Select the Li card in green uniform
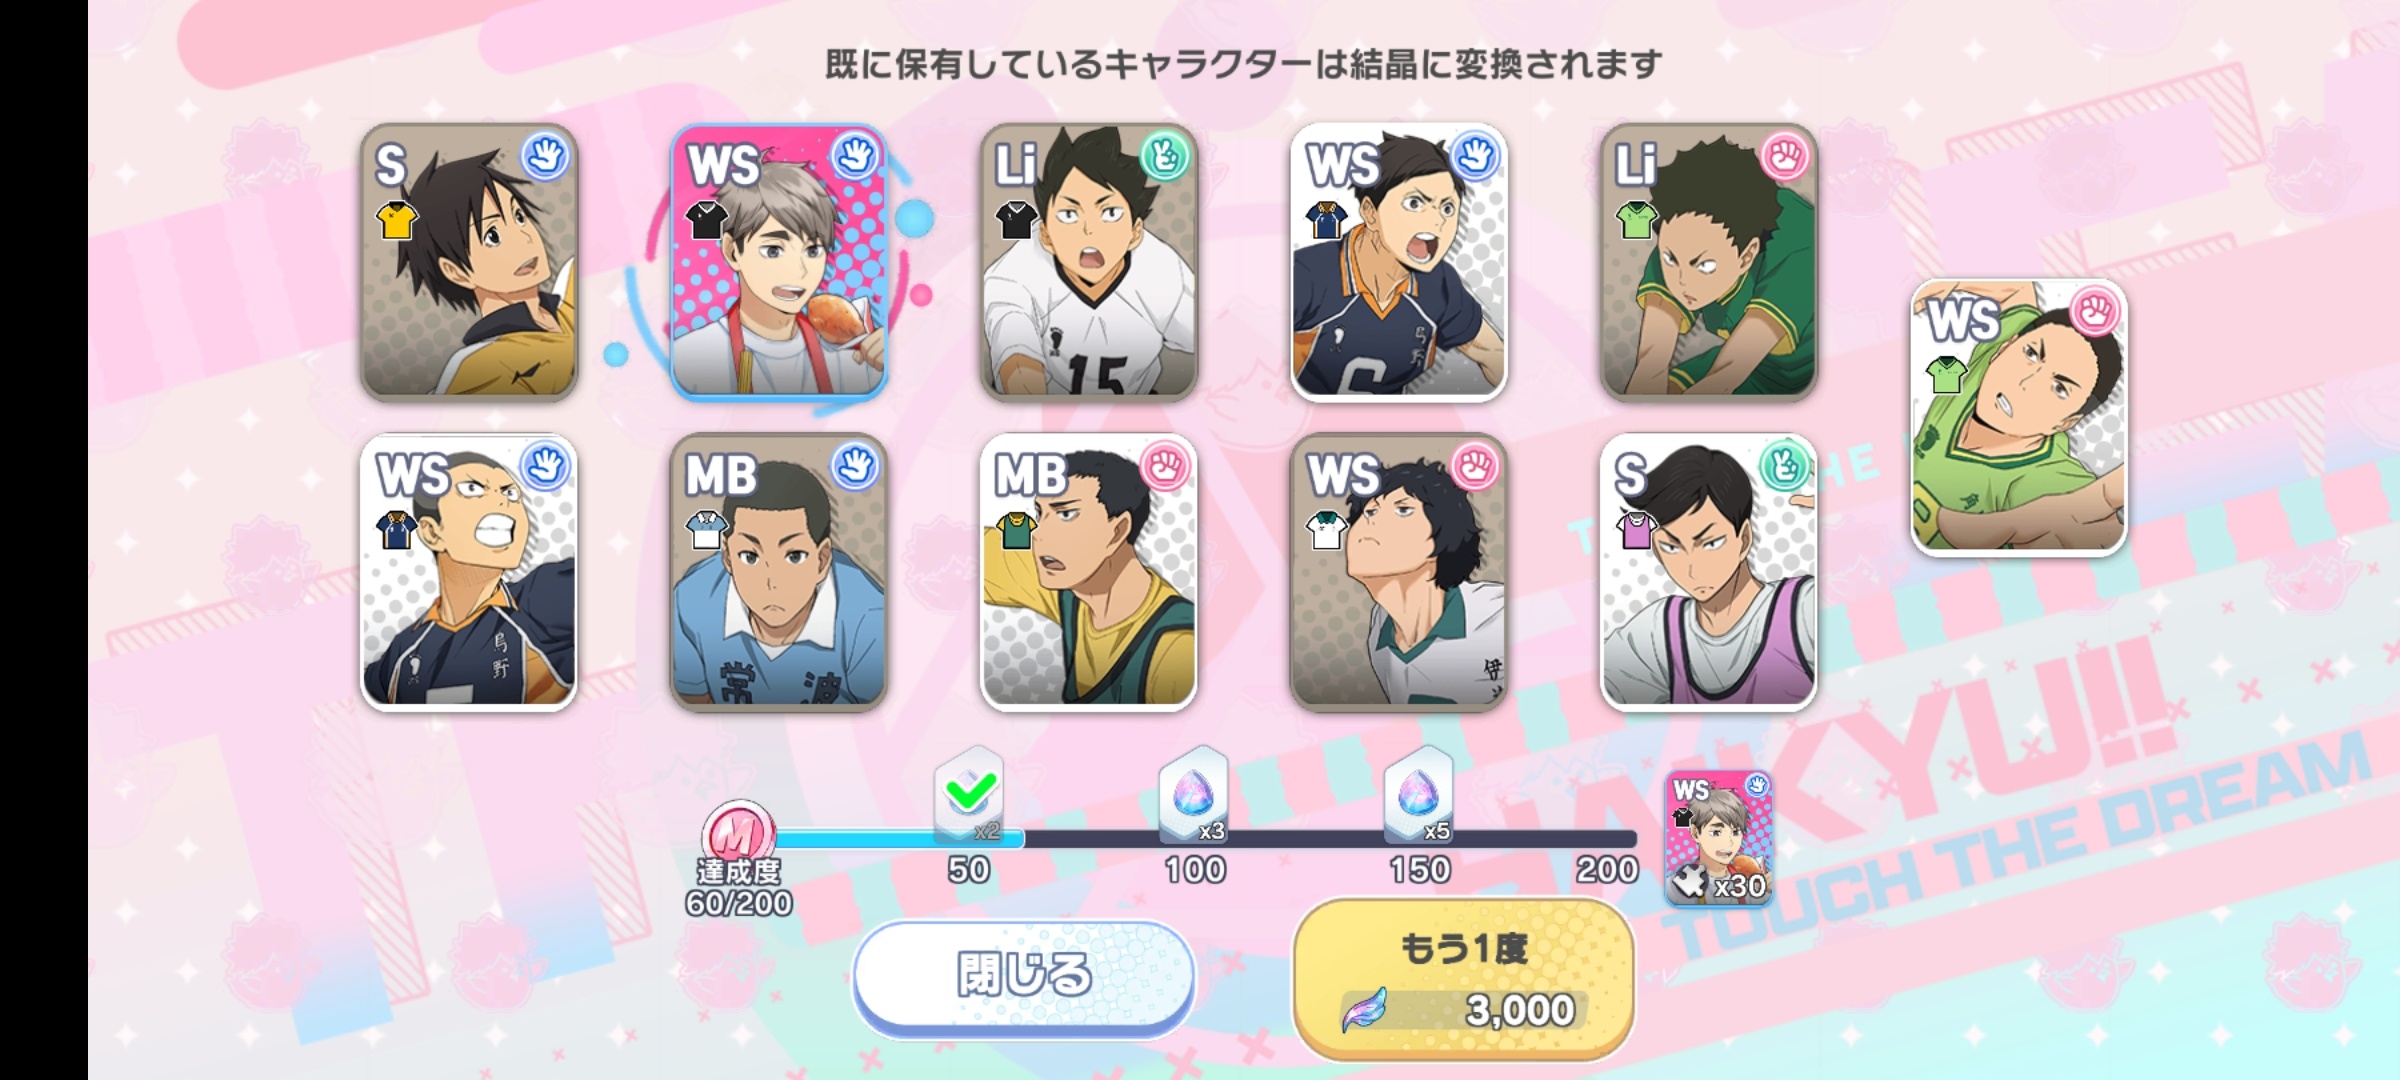The image size is (2400, 1080). point(1709,262)
